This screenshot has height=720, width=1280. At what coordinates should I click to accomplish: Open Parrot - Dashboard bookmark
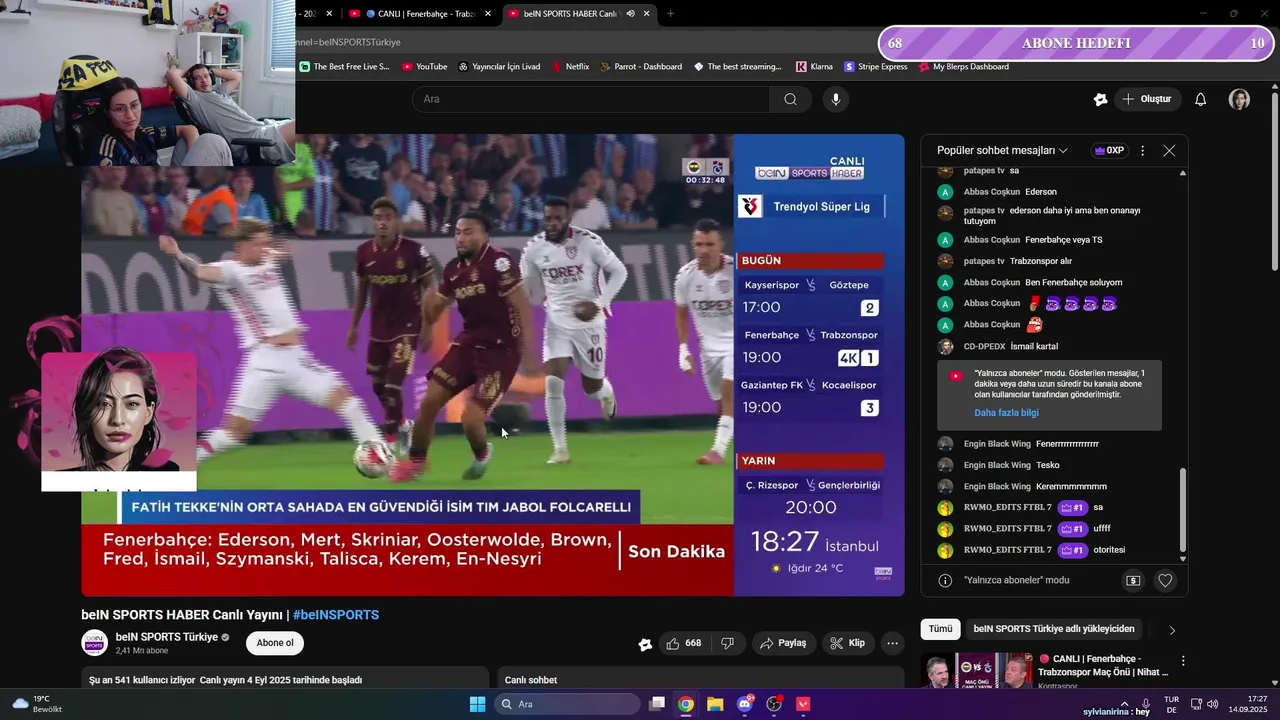pyautogui.click(x=640, y=67)
